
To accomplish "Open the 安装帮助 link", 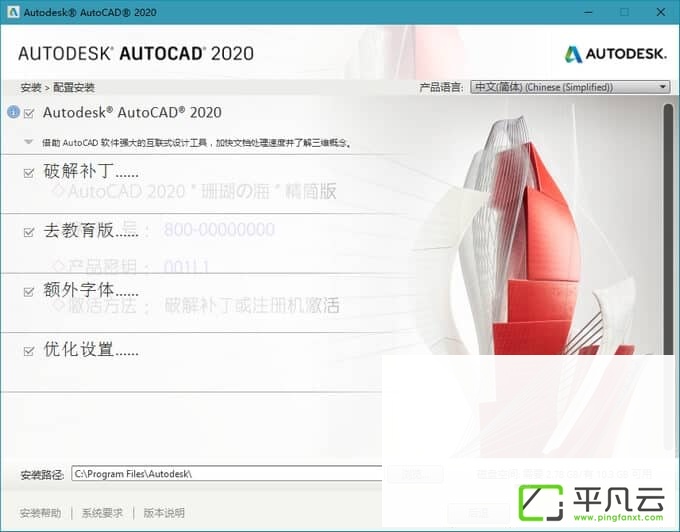I will click(40, 513).
